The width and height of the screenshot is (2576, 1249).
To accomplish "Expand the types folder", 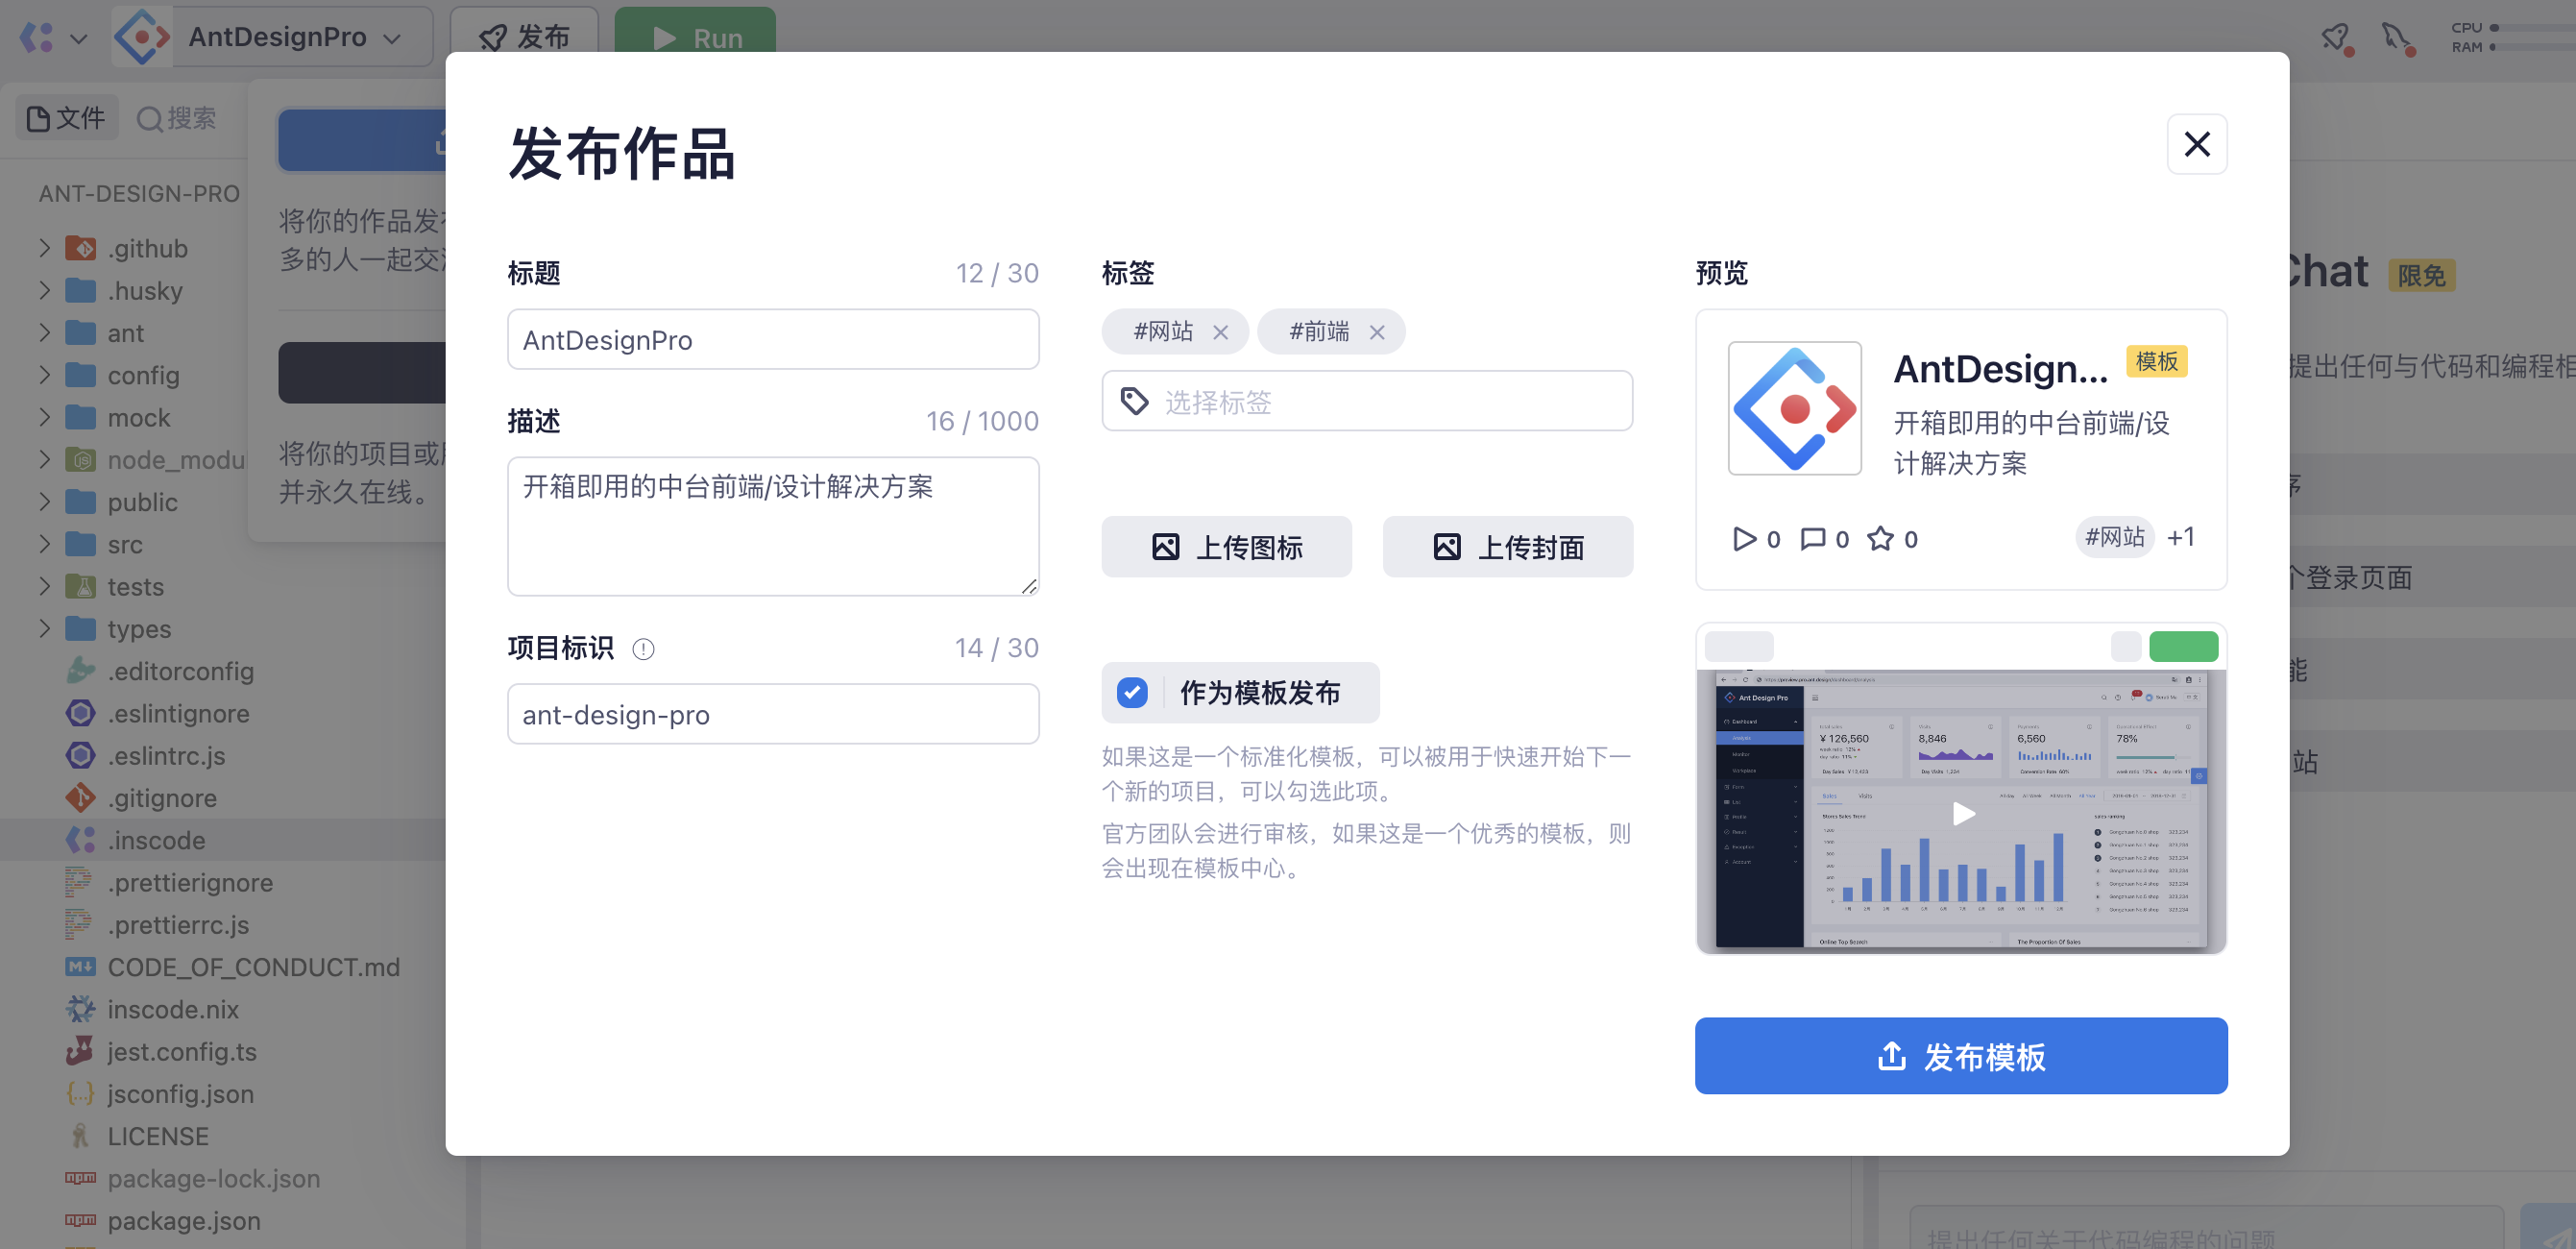I will pyautogui.click(x=44, y=629).
